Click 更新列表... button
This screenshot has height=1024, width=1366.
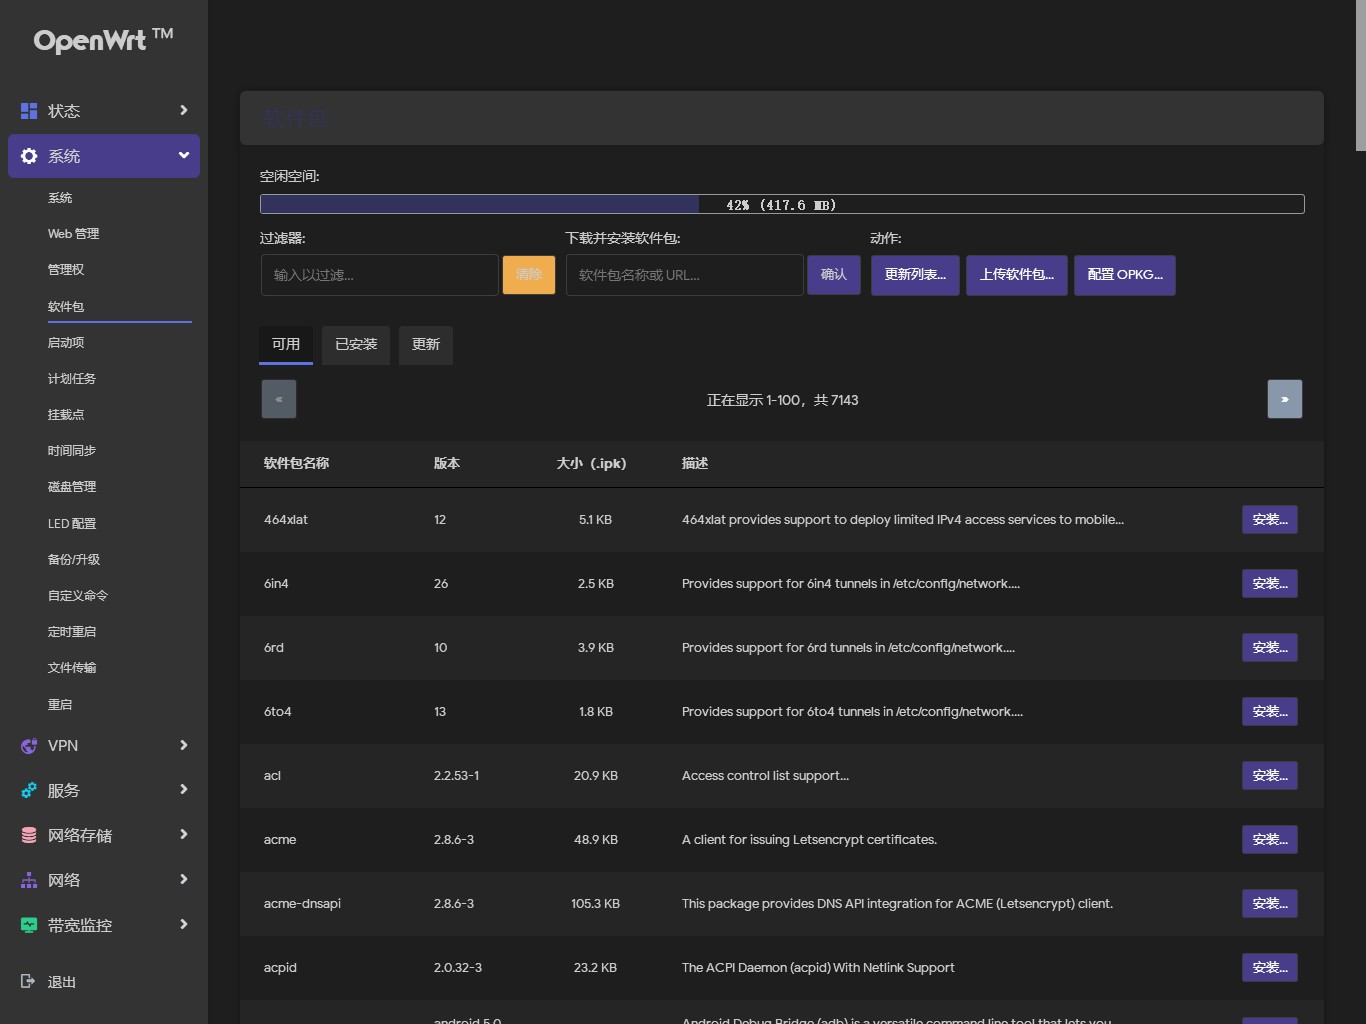(x=915, y=275)
